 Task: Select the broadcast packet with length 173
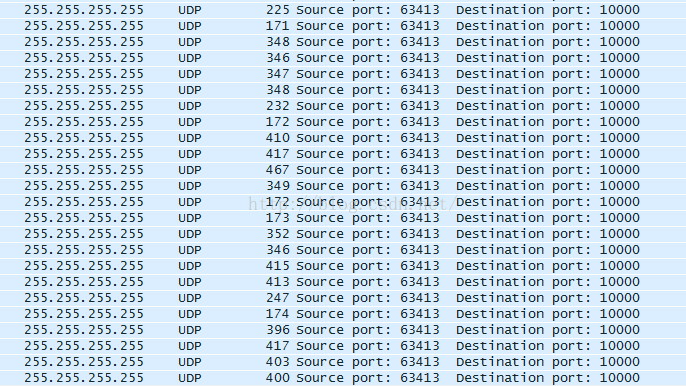(x=343, y=218)
